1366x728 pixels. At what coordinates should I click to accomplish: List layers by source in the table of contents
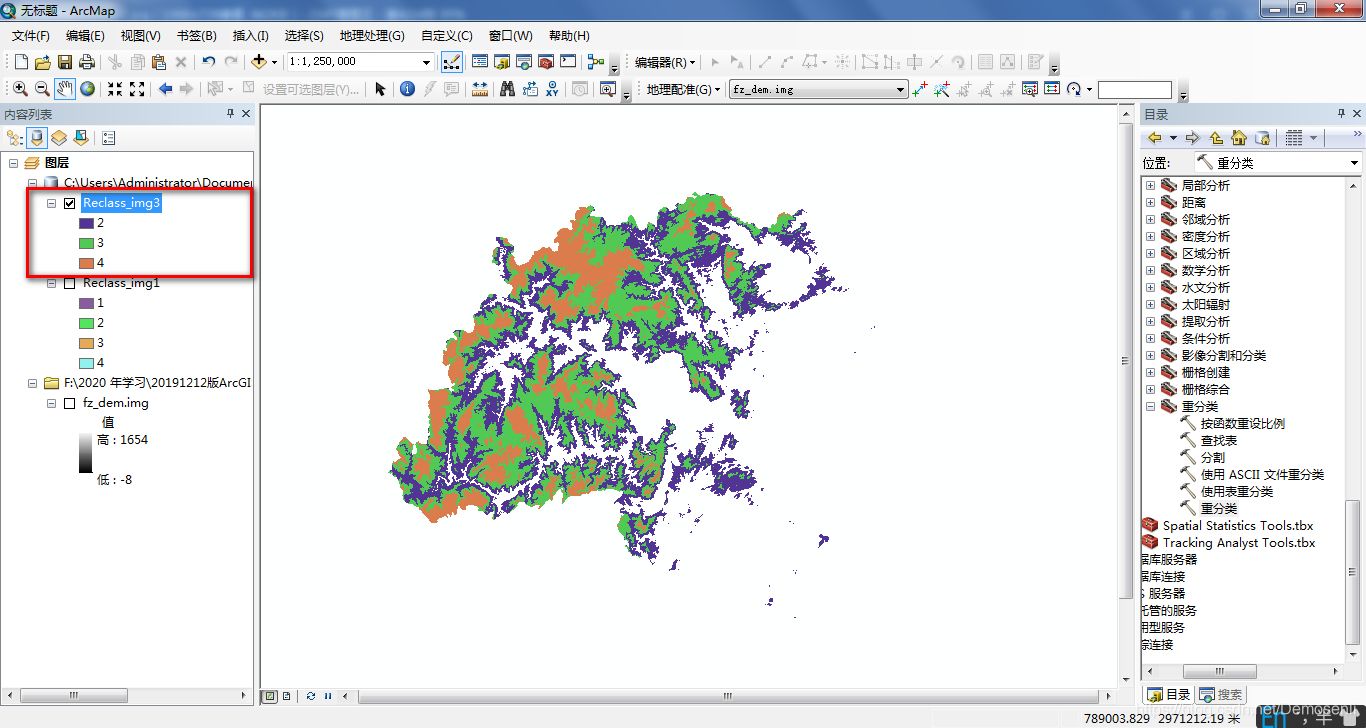[37, 138]
